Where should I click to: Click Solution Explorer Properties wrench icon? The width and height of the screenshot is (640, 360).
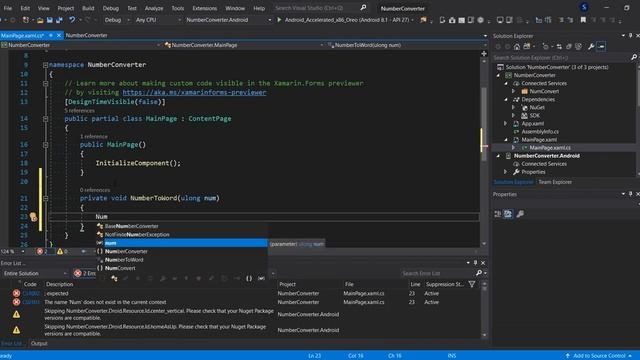coord(591,47)
